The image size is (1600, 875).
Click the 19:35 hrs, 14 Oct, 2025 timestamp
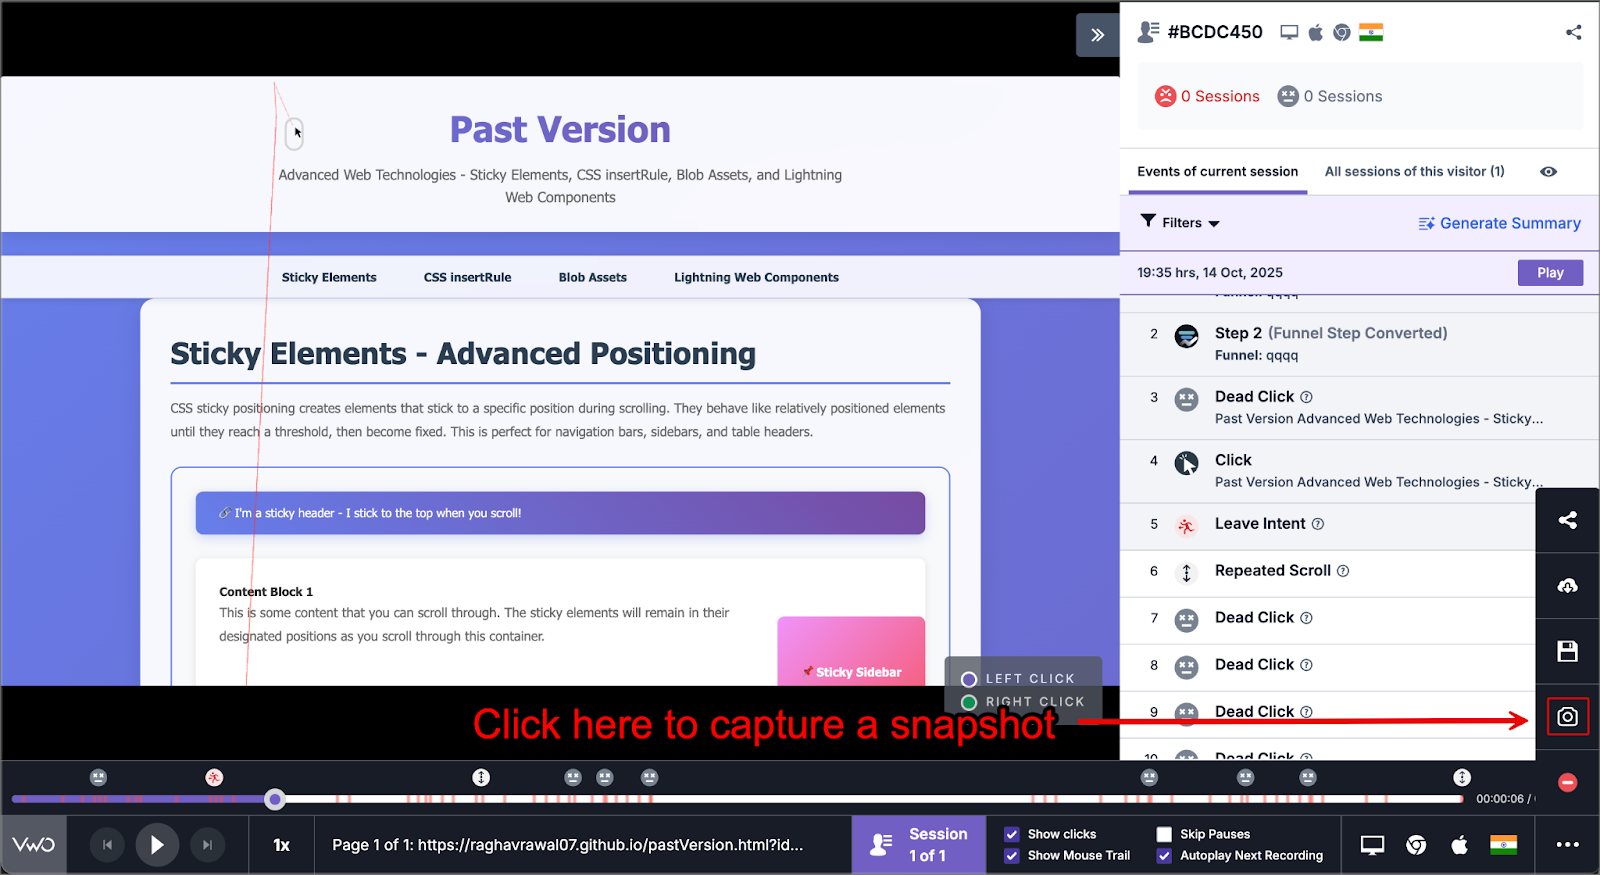coord(1210,273)
